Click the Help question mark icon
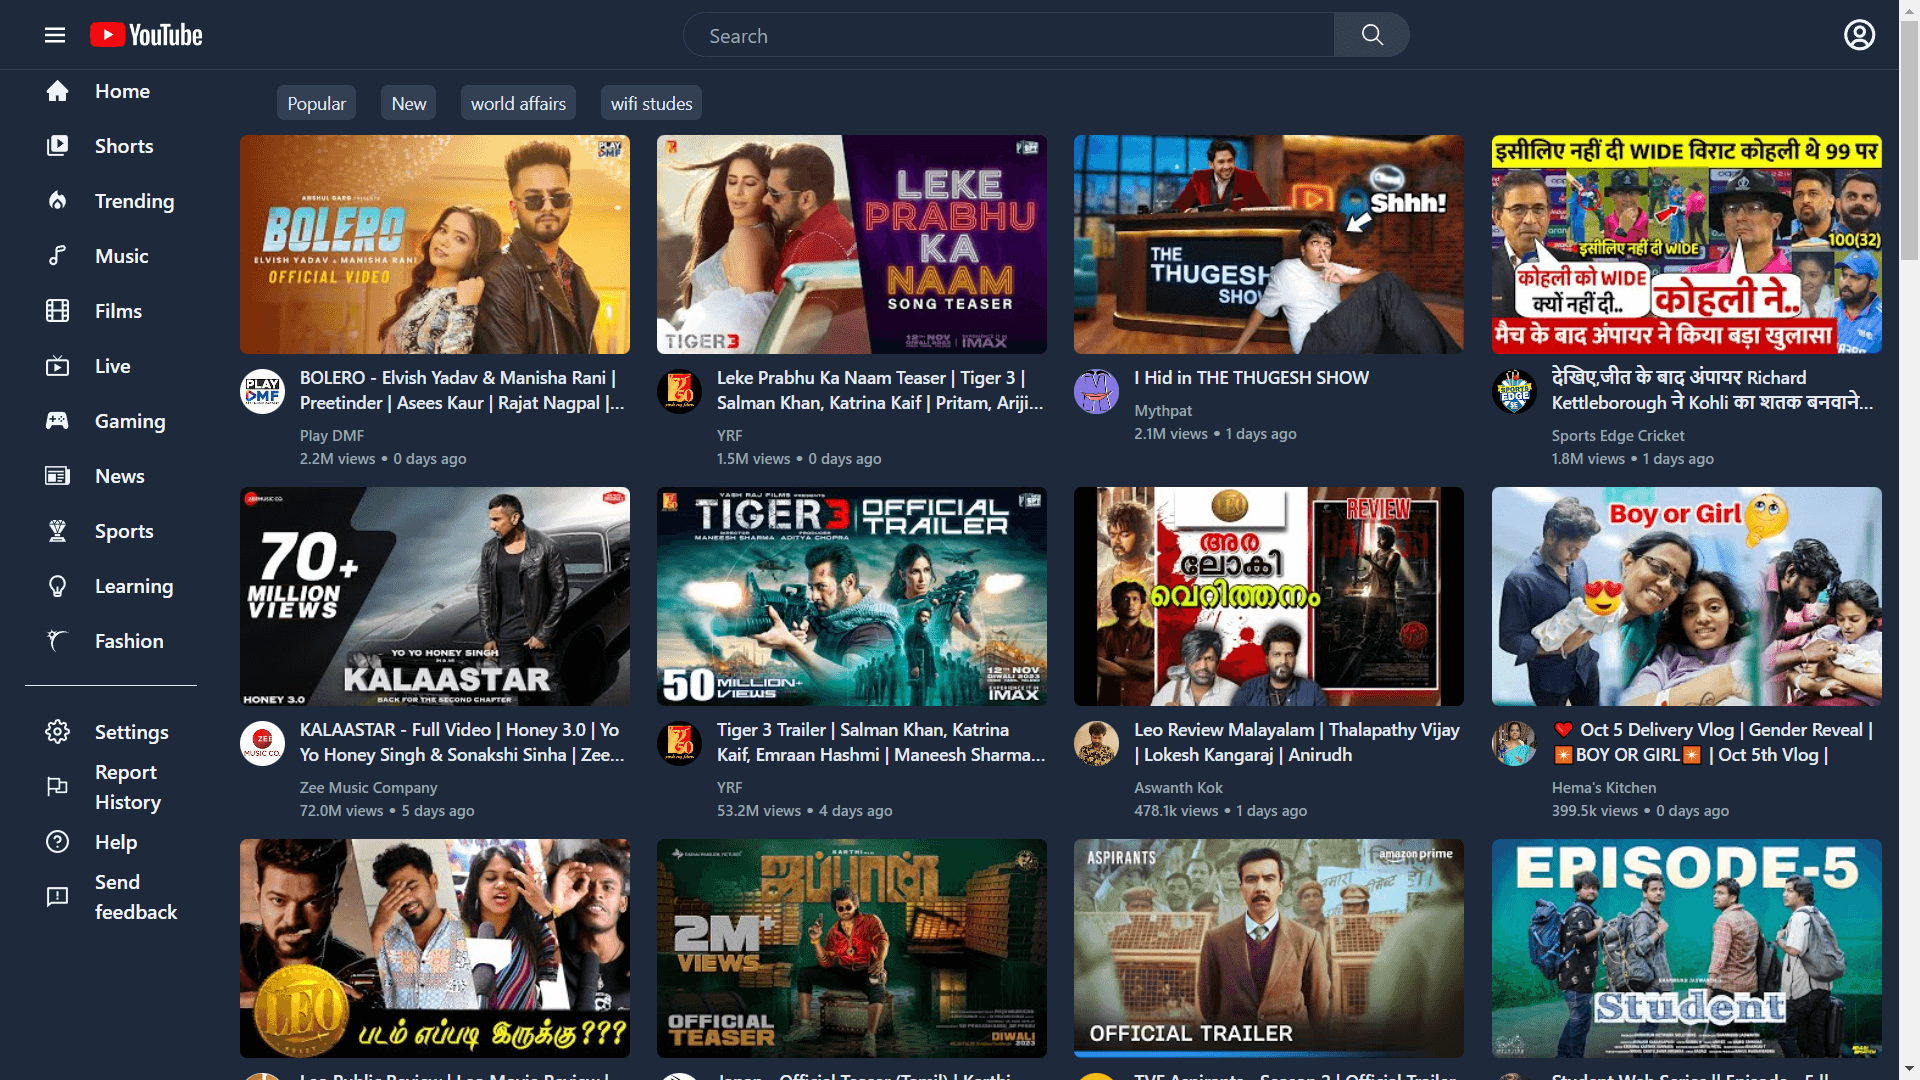 (58, 842)
